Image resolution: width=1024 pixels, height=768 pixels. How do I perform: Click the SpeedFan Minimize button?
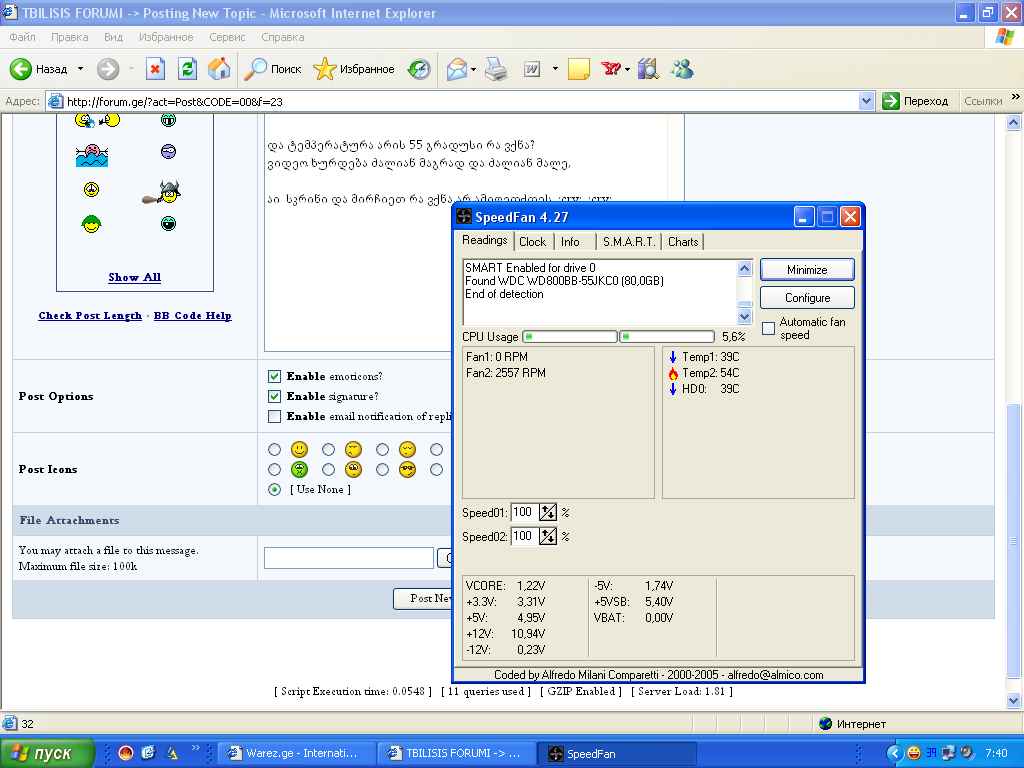click(x=807, y=270)
